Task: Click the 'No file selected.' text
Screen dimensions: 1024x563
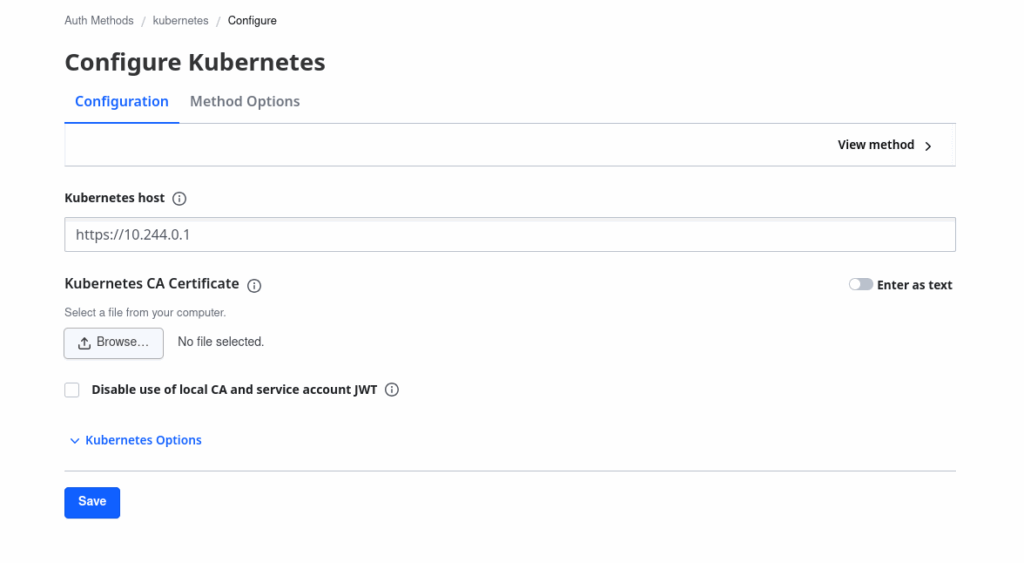Action: (221, 342)
